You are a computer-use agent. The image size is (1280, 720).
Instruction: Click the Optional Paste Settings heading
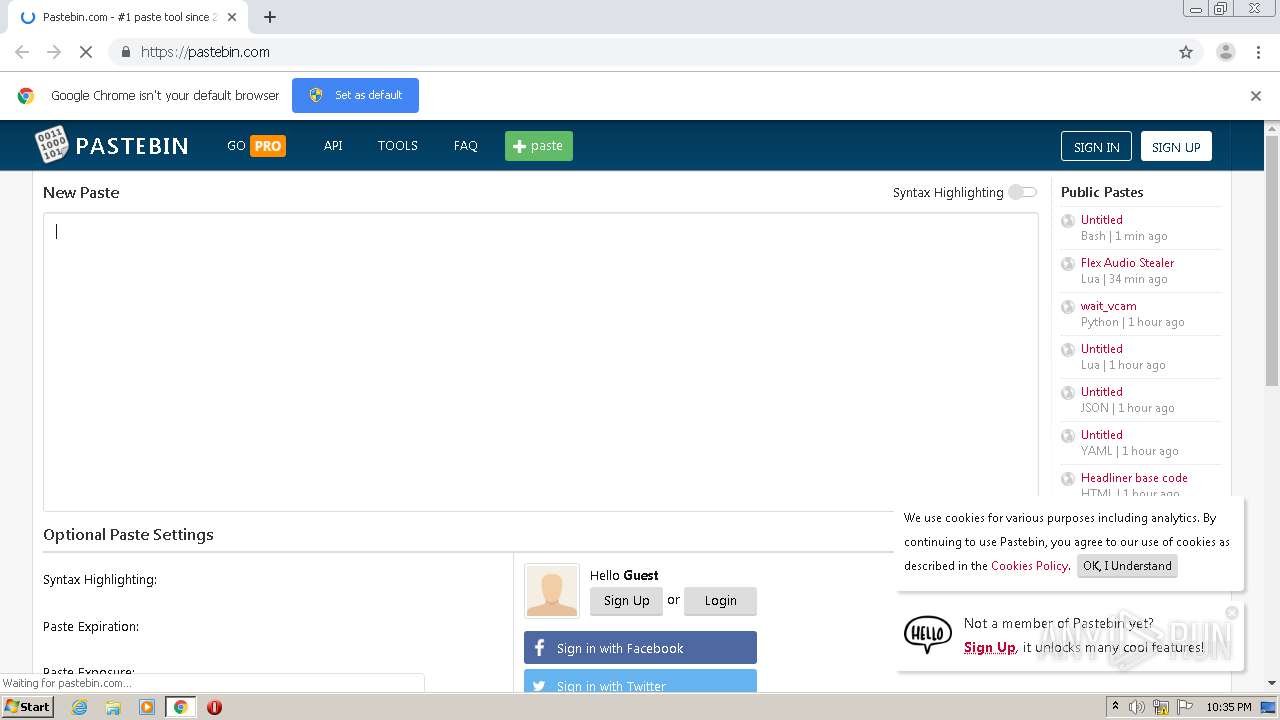pos(128,535)
